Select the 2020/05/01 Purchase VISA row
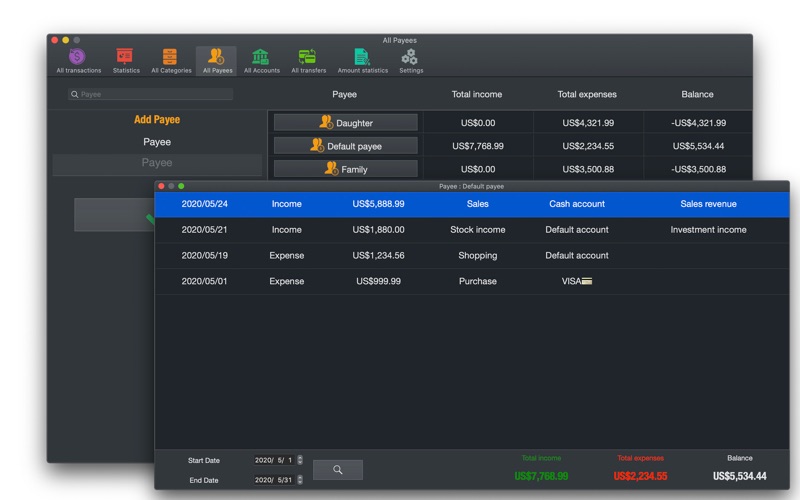The image size is (800, 500). [x=472, y=281]
